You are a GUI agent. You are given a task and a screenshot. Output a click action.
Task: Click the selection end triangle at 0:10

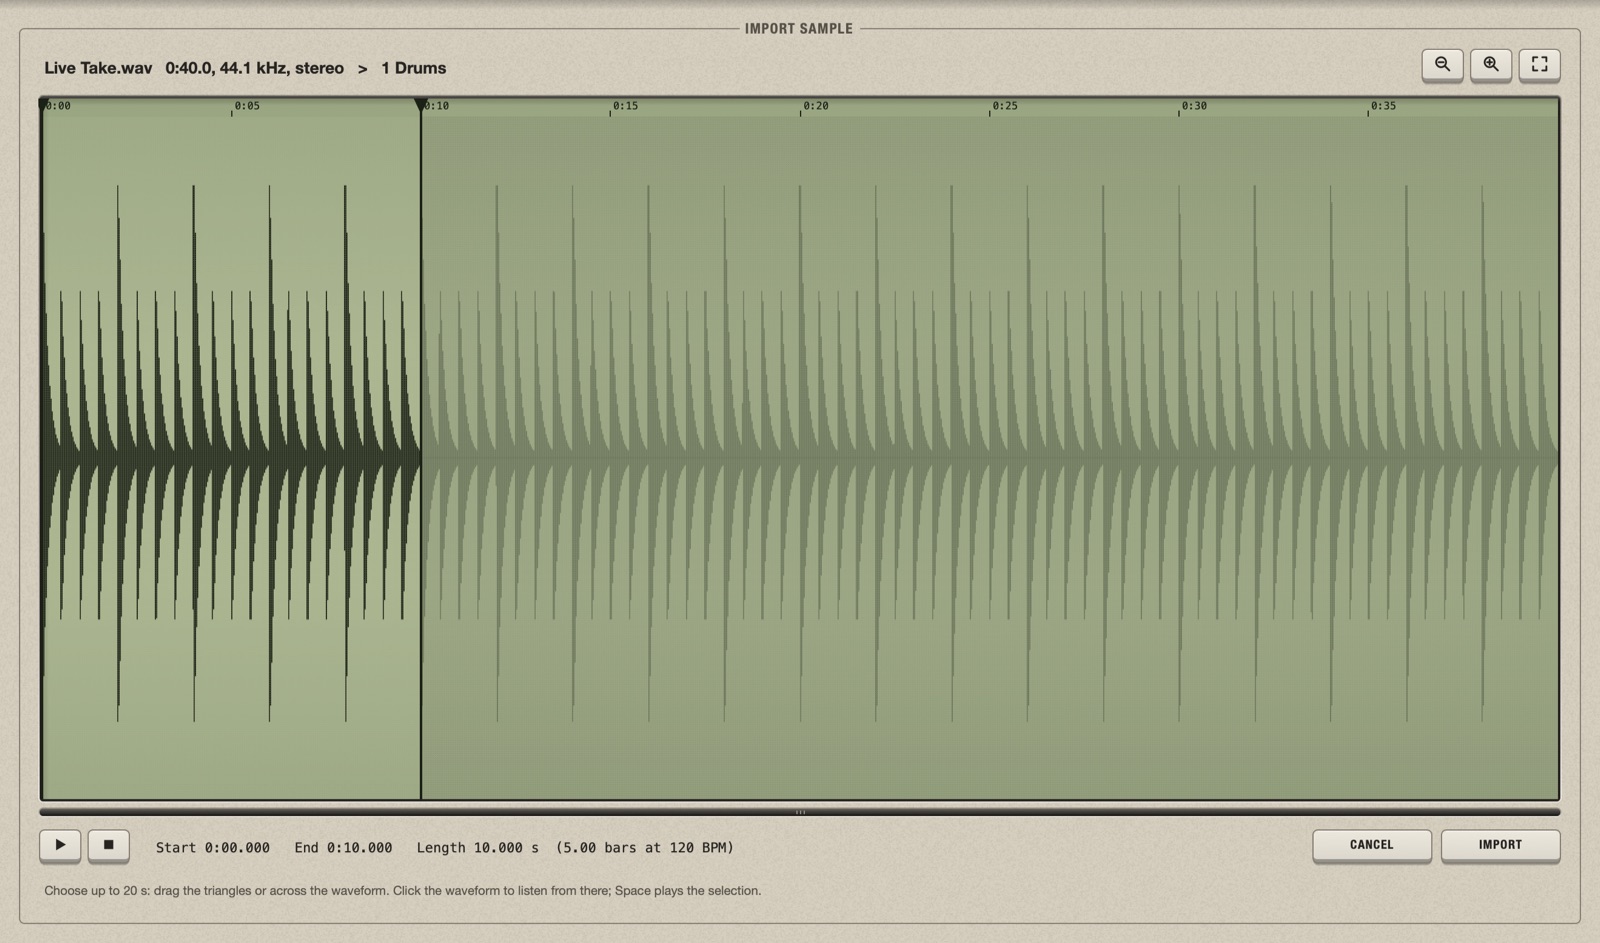pos(421,104)
